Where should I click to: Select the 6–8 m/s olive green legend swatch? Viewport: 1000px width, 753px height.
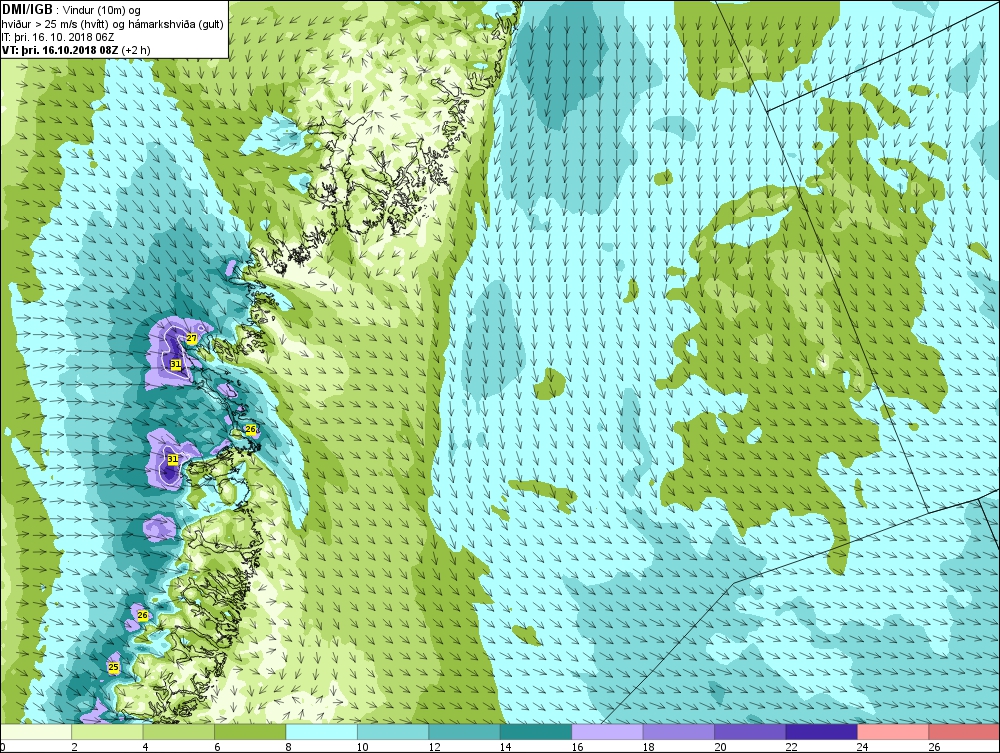[250, 732]
